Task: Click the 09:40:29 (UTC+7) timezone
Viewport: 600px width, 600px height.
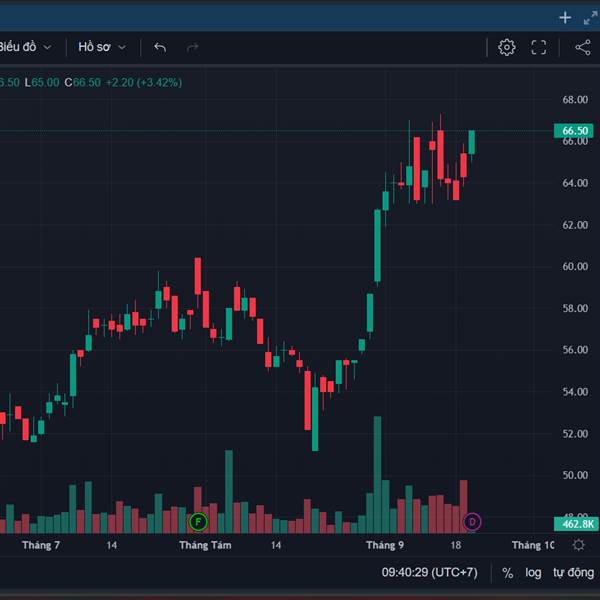Action: point(429,572)
